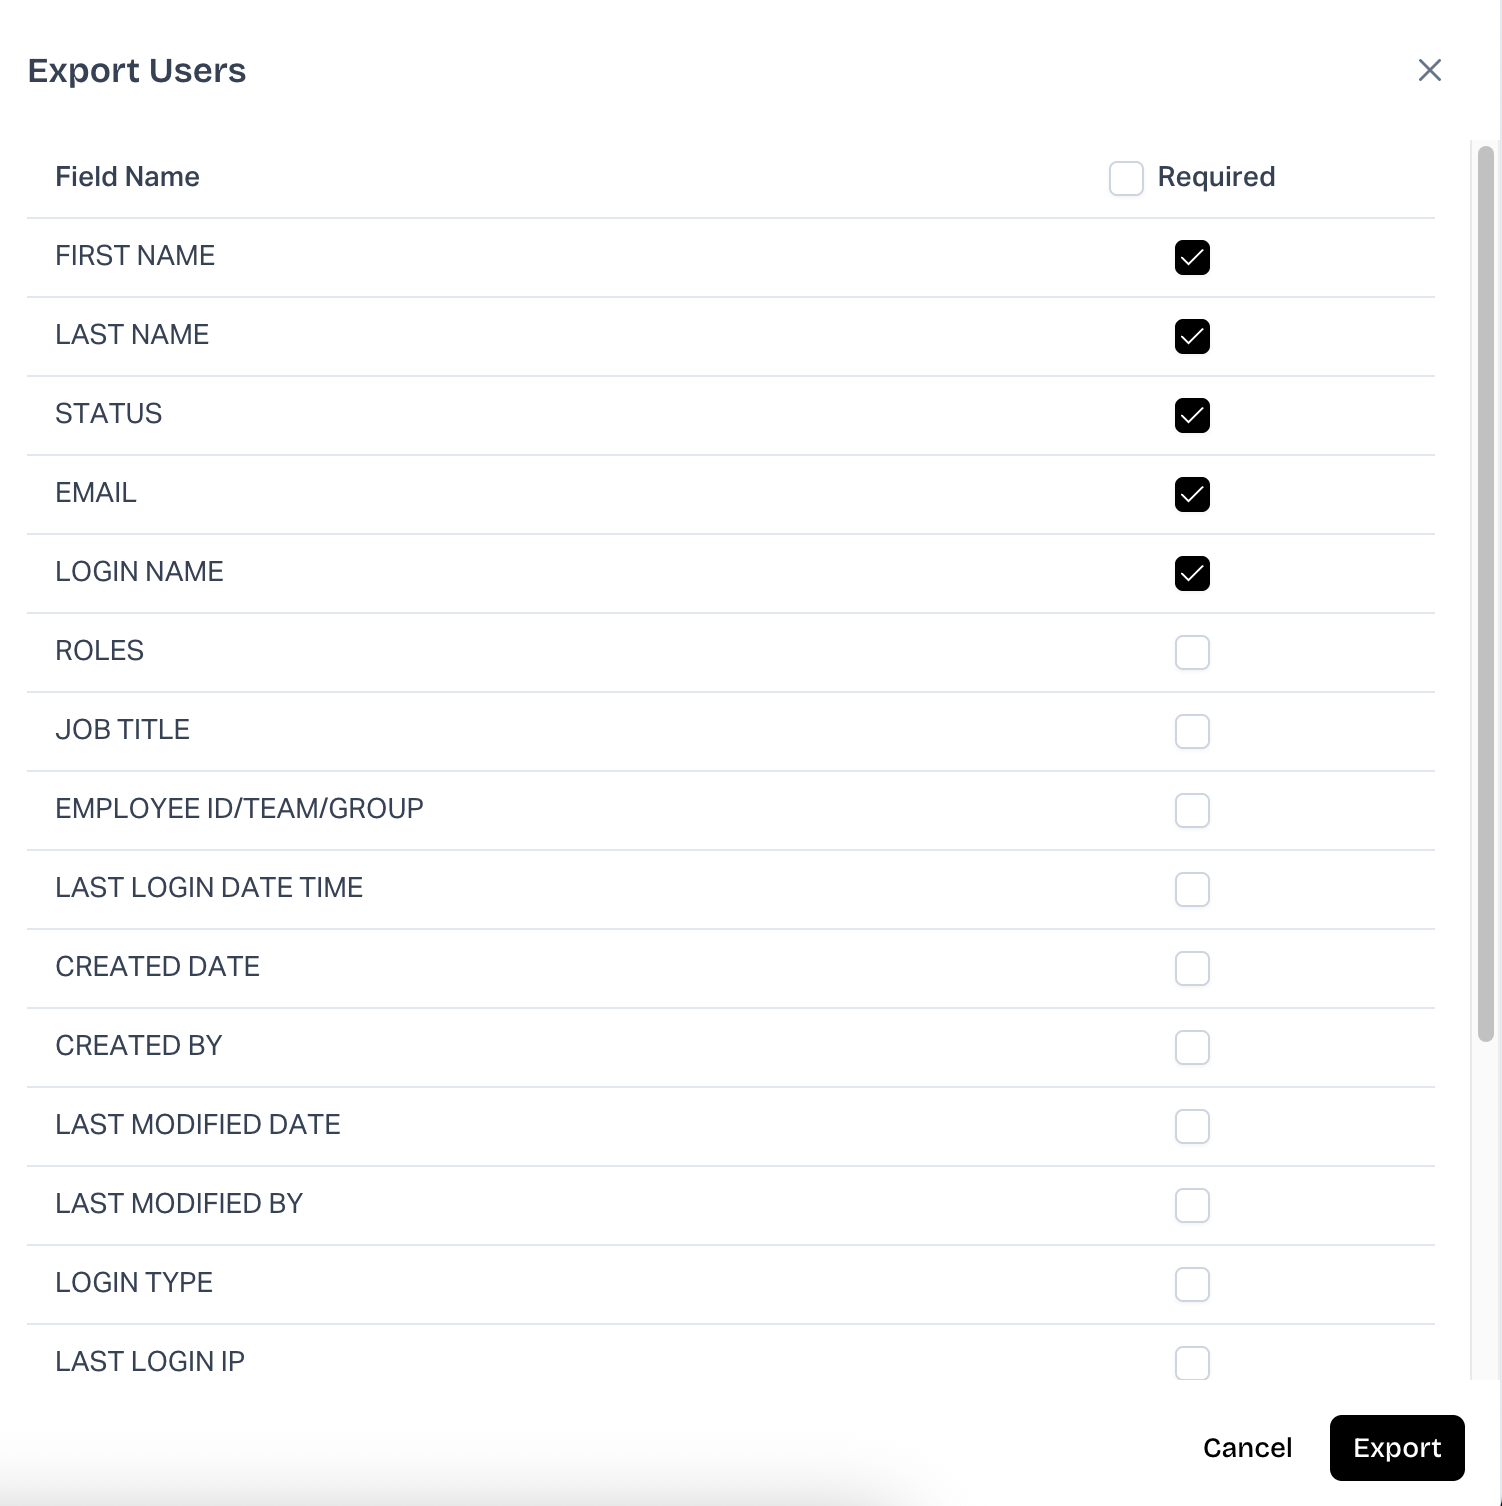
Task: Click the Export button
Action: pyautogui.click(x=1396, y=1447)
